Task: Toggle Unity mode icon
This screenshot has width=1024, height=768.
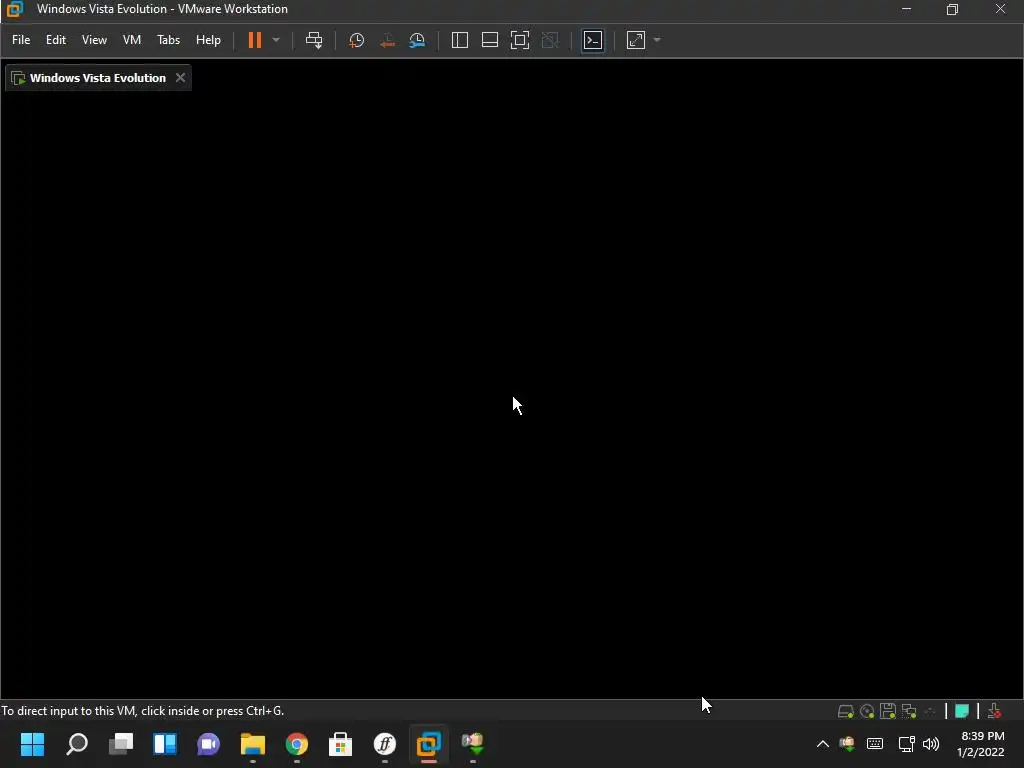Action: pos(551,40)
